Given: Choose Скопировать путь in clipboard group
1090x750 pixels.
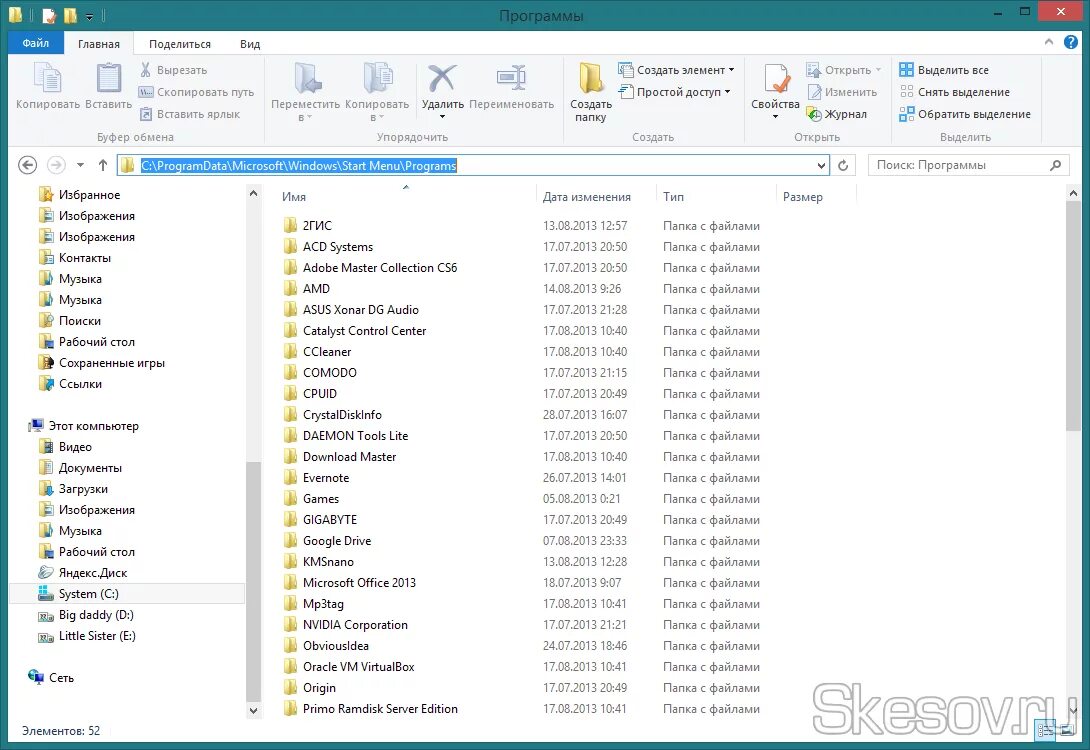Looking at the screenshot, I should (x=197, y=92).
